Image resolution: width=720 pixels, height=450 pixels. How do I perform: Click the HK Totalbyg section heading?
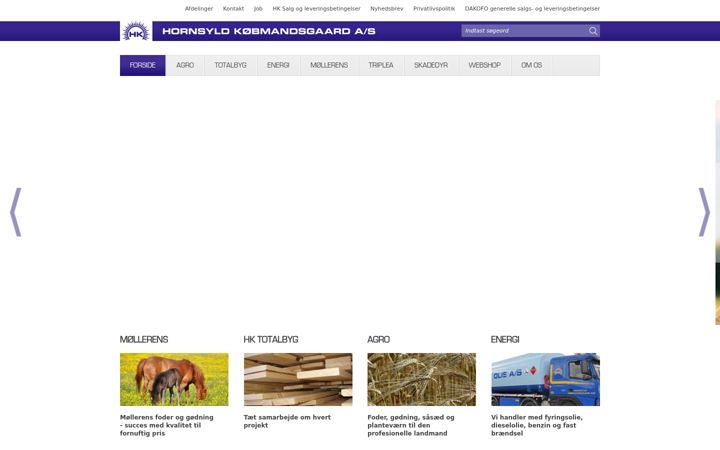(271, 339)
